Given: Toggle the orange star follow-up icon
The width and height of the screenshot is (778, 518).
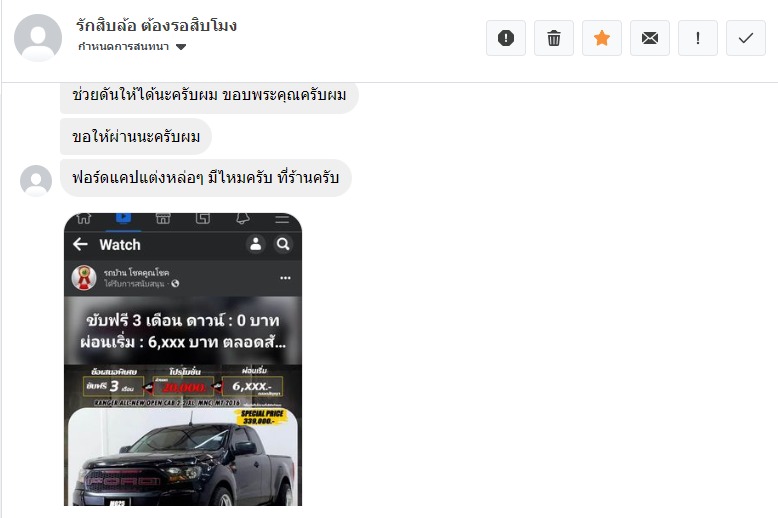Looking at the screenshot, I should [x=602, y=38].
